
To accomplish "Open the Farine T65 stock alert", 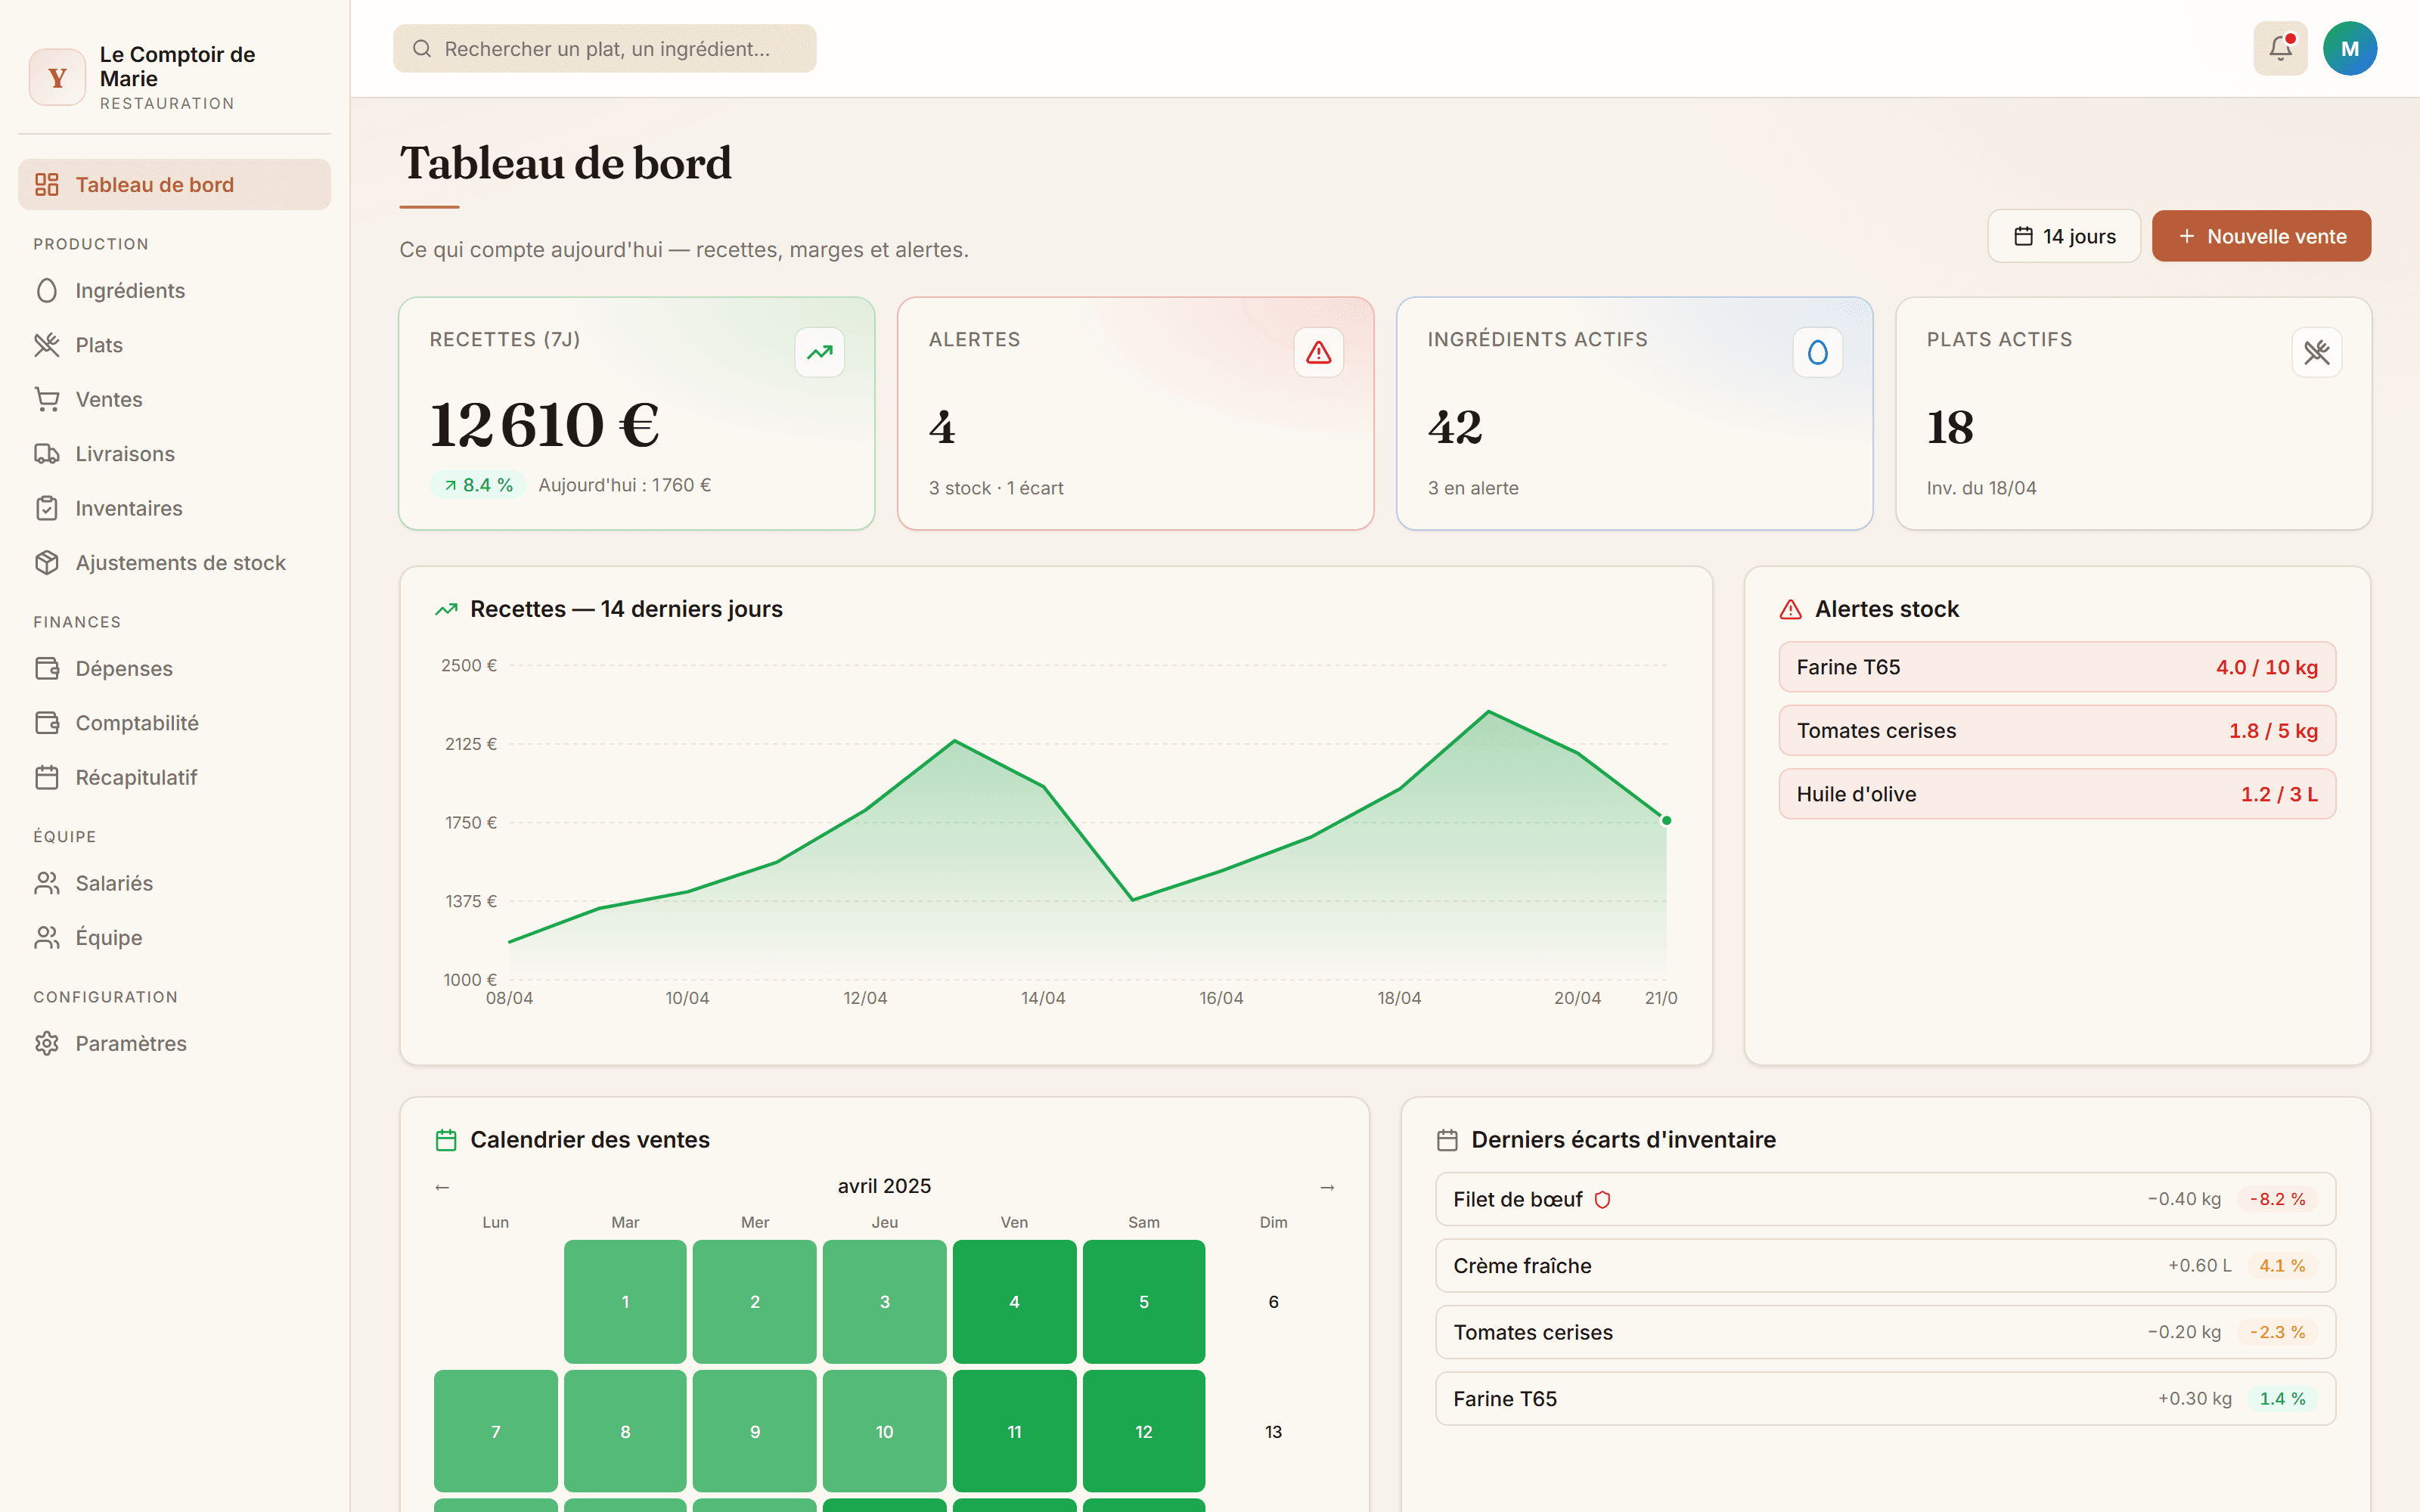I will coord(2057,667).
